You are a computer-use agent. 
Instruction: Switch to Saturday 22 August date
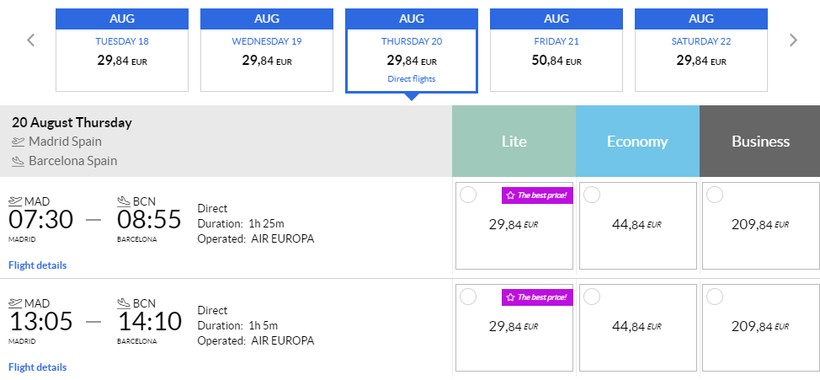701,50
